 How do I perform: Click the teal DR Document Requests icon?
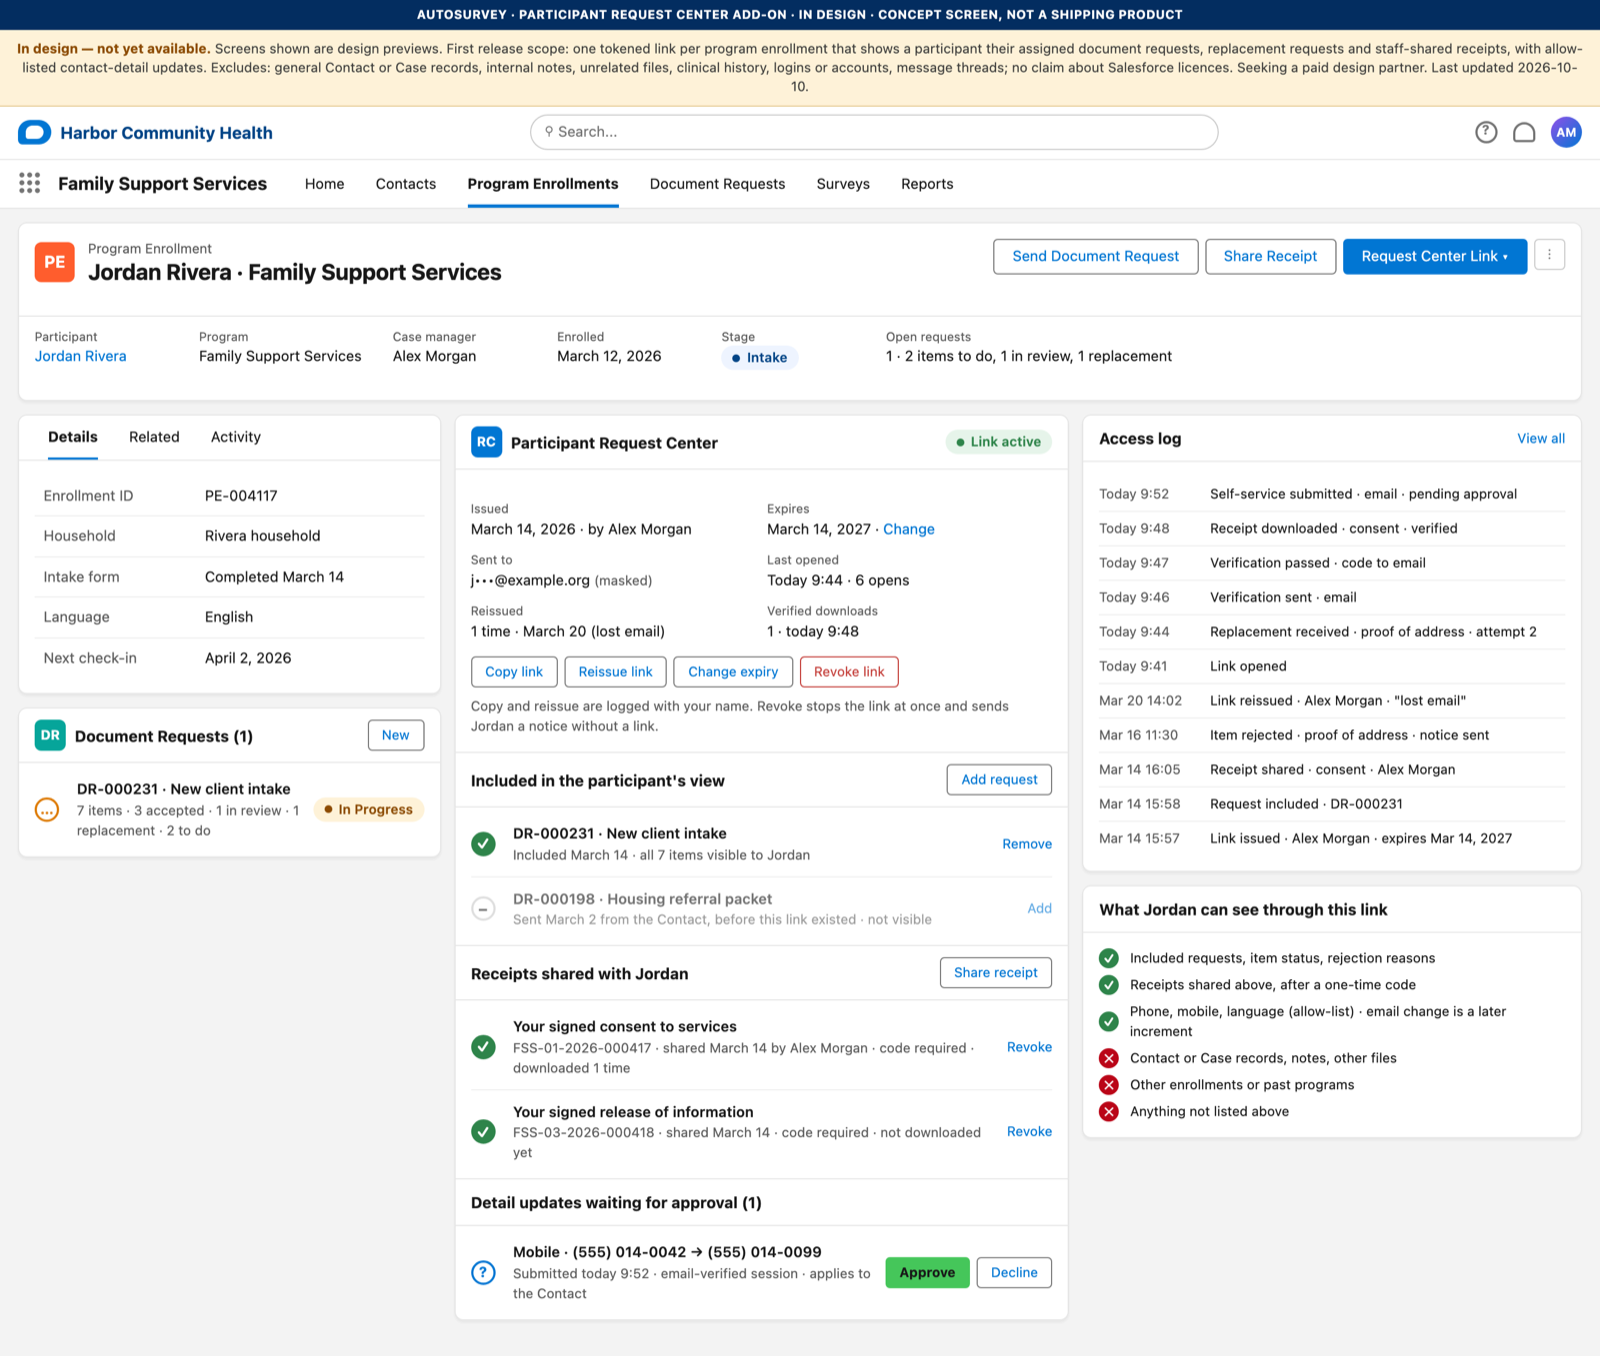pos(50,735)
